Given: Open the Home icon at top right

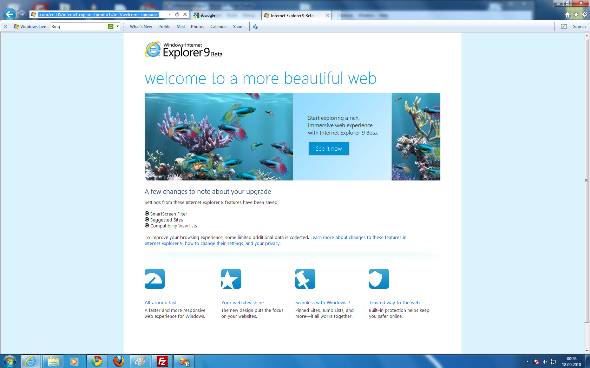Looking at the screenshot, I should tap(568, 15).
